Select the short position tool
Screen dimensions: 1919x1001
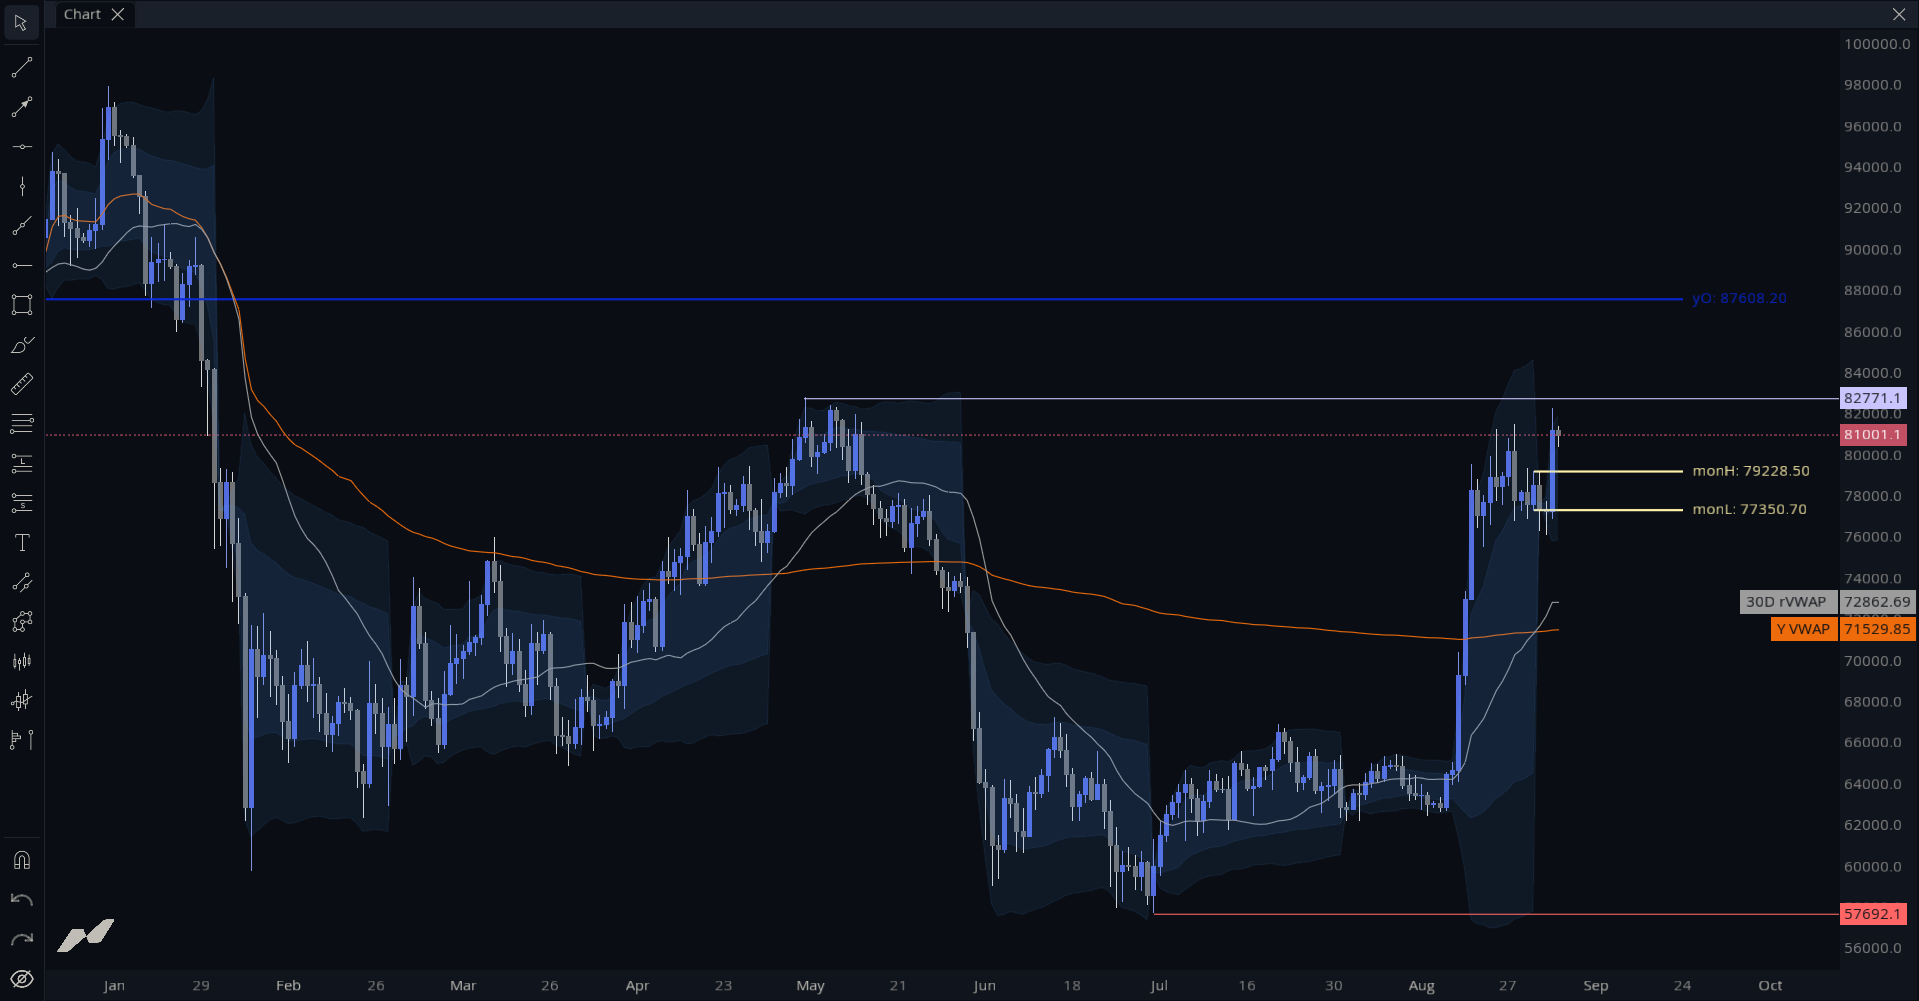21,503
